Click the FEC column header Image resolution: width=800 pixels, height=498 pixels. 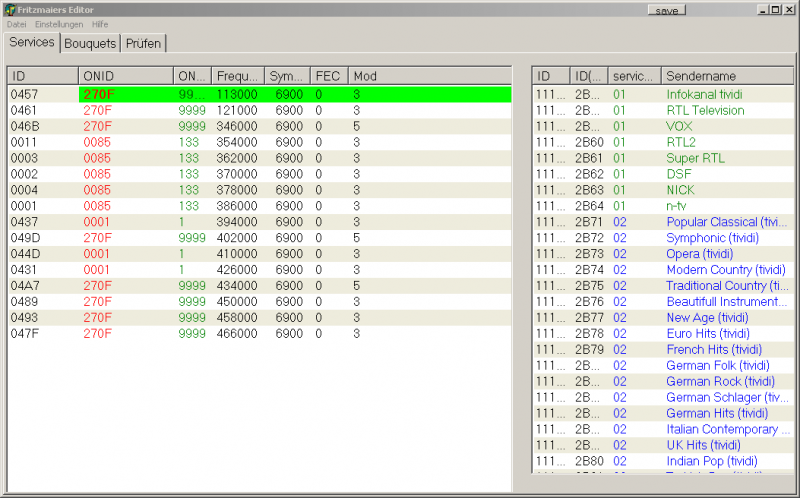328,76
